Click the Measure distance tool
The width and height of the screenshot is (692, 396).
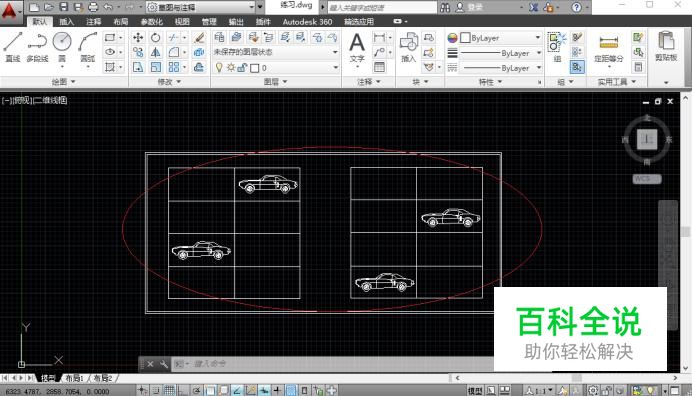click(x=609, y=47)
